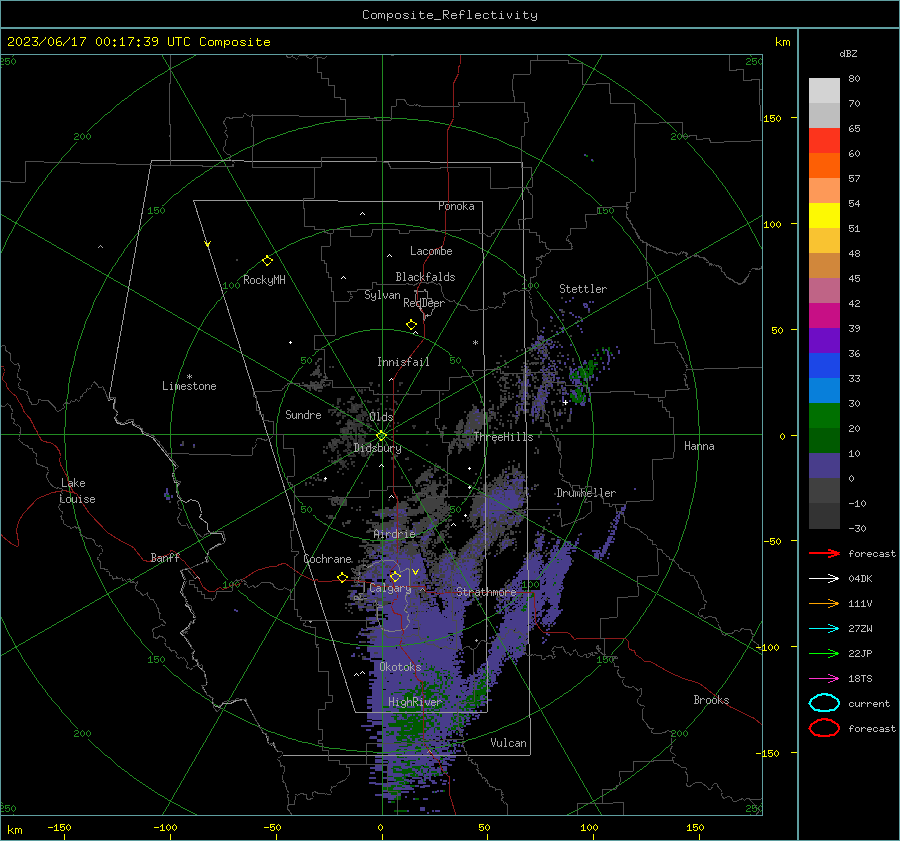Click the Ponoka city label
Viewport: 900px width, 841px height.
456,206
